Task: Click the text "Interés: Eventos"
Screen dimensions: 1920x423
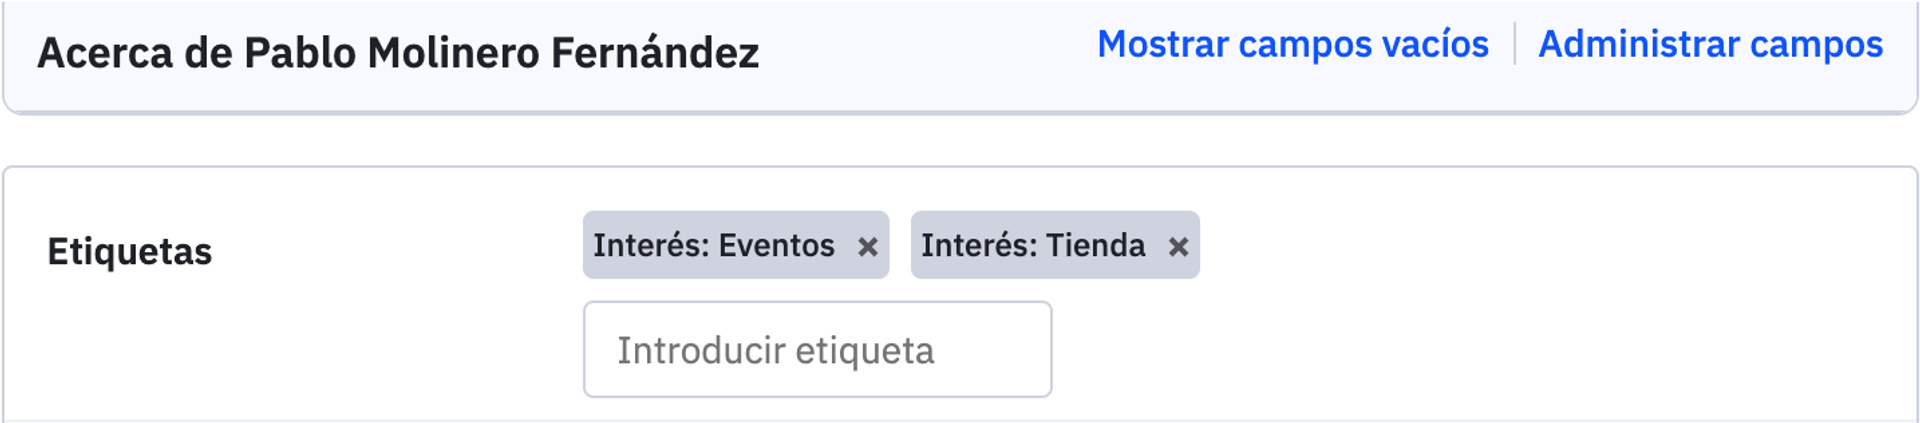Action: 714,245
